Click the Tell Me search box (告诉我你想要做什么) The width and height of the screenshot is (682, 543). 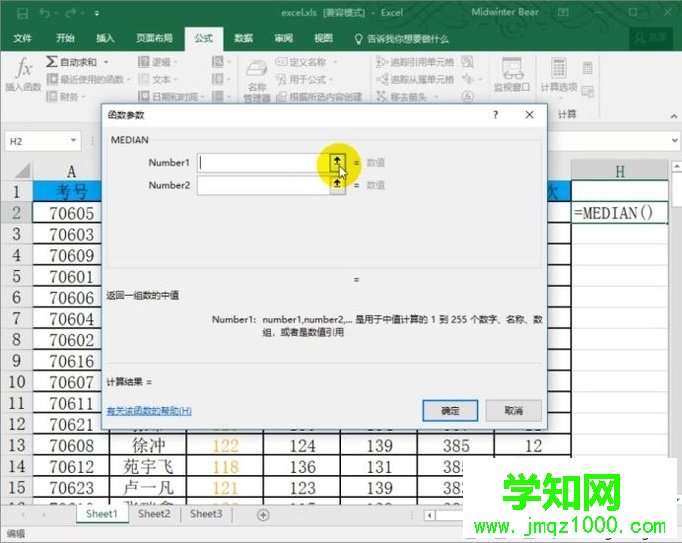point(402,39)
